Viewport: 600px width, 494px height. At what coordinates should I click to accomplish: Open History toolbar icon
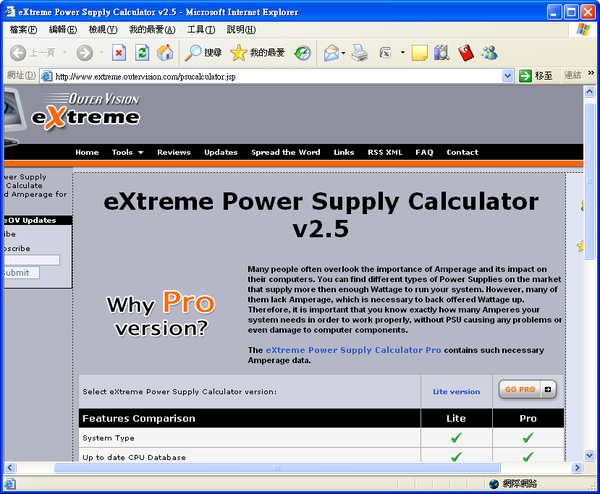[x=302, y=52]
